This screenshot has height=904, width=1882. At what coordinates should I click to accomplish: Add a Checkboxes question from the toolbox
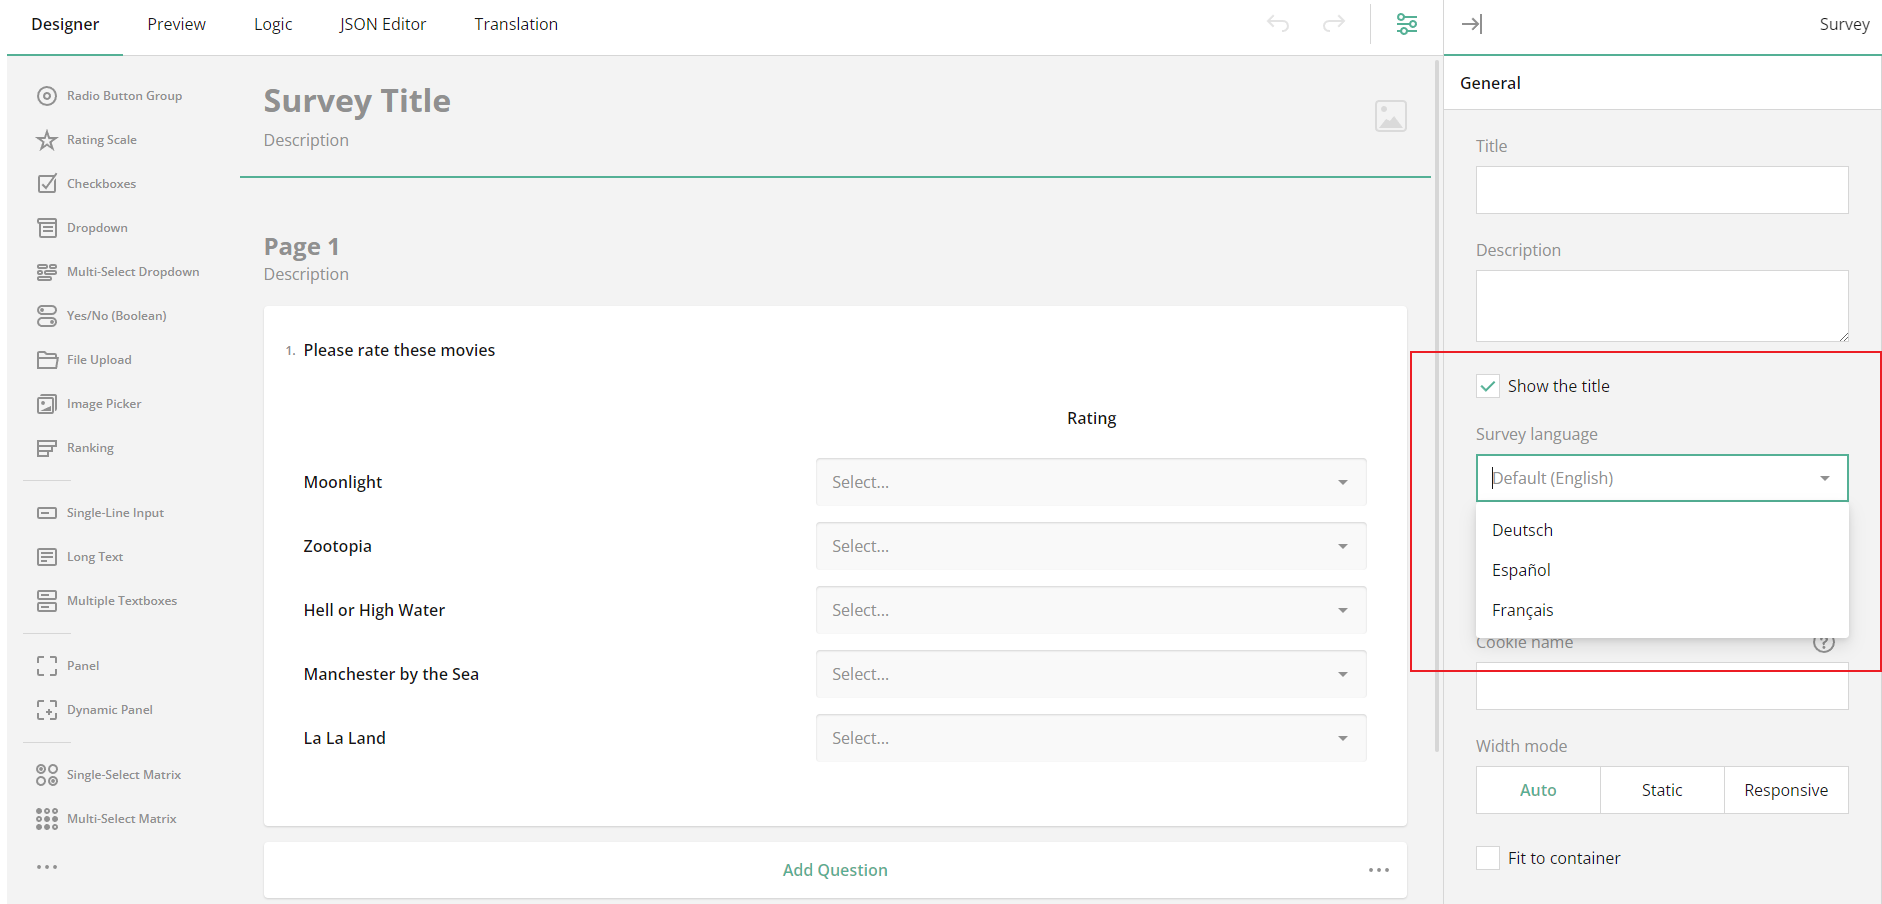(101, 183)
